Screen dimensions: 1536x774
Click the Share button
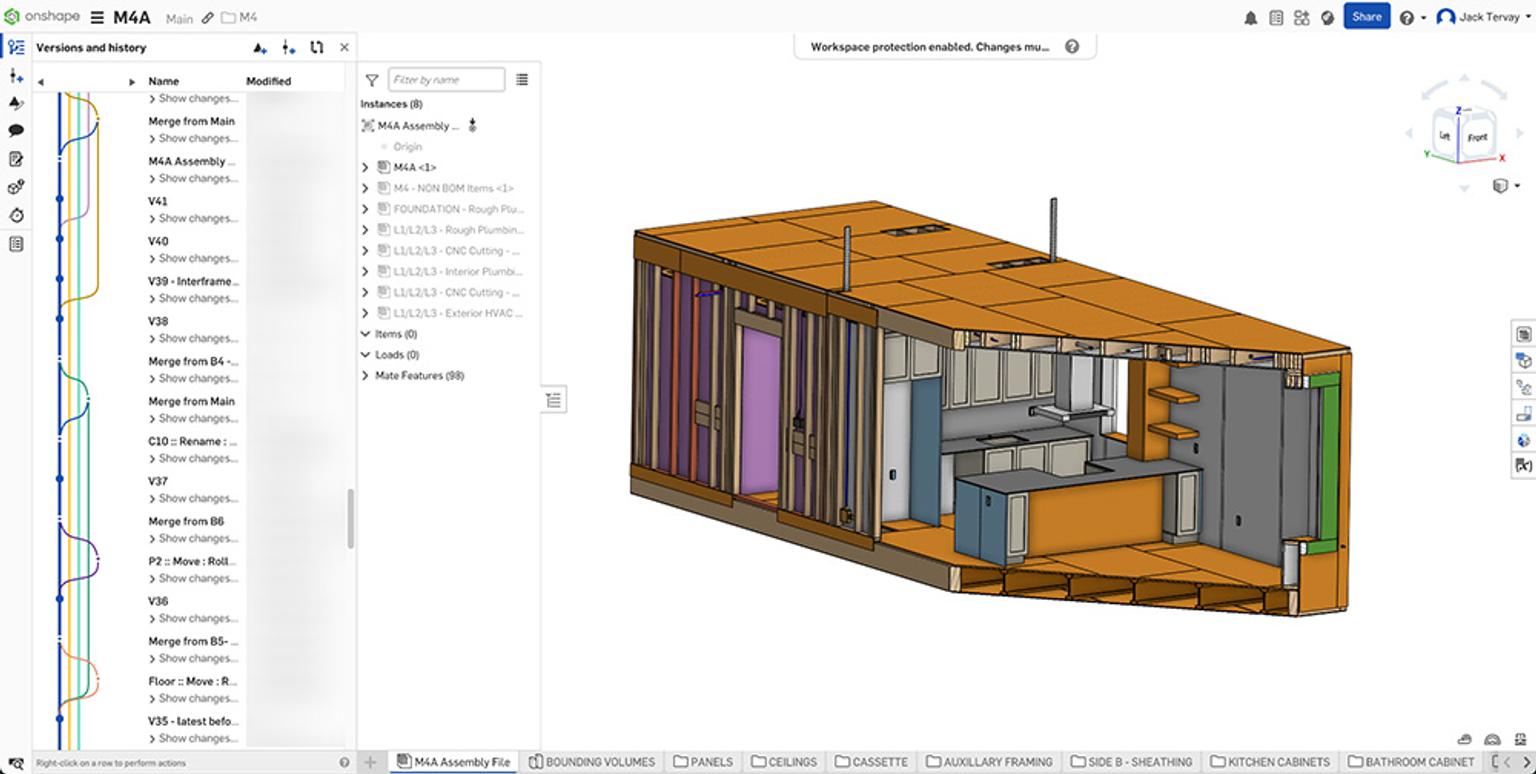1366,17
